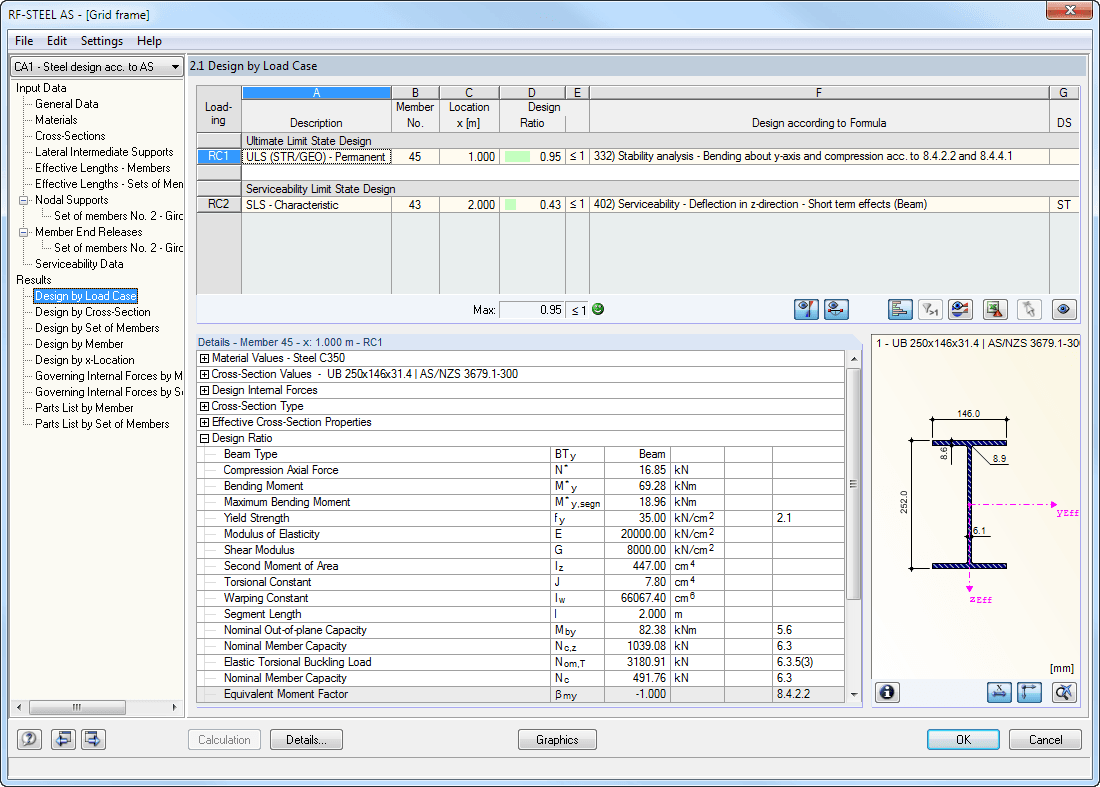Toggle cross-section dimensions display icon
Image resolution: width=1100 pixels, height=787 pixels.
click(999, 692)
